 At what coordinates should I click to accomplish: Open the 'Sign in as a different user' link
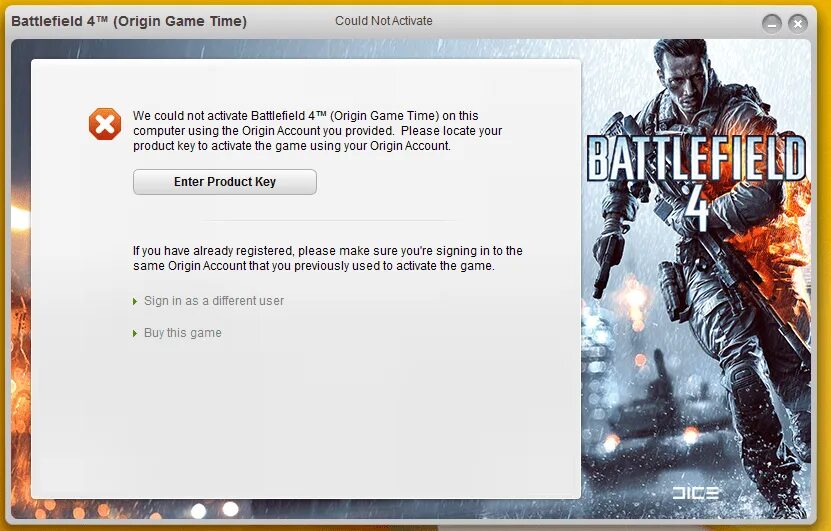pyautogui.click(x=214, y=301)
